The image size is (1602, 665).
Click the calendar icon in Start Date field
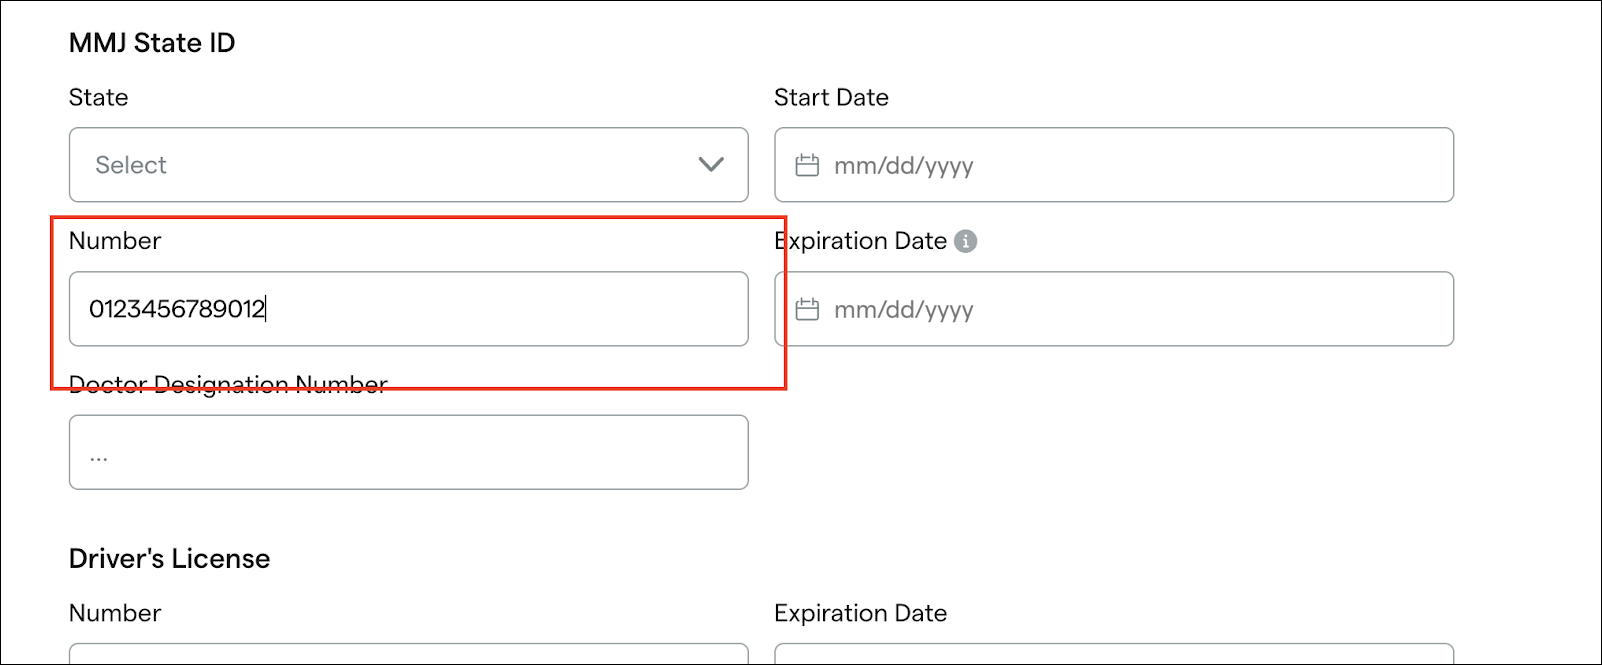[x=807, y=165]
